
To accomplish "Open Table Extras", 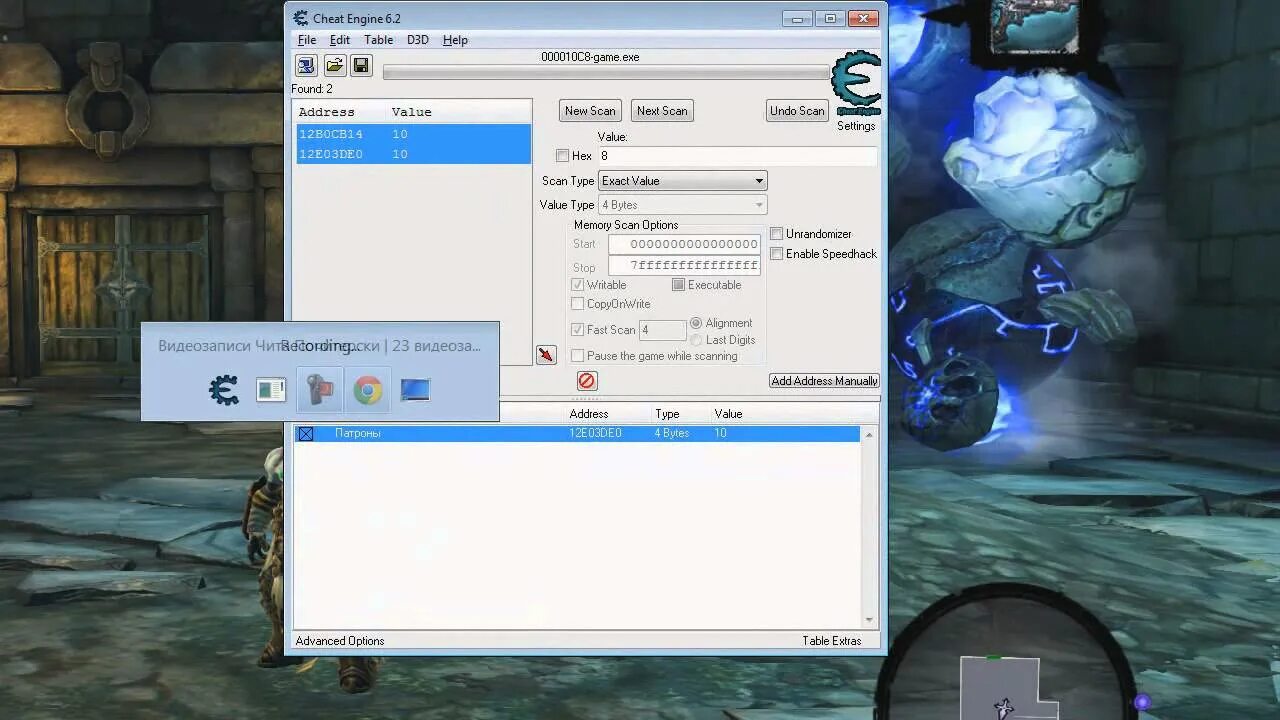I will click(831, 641).
